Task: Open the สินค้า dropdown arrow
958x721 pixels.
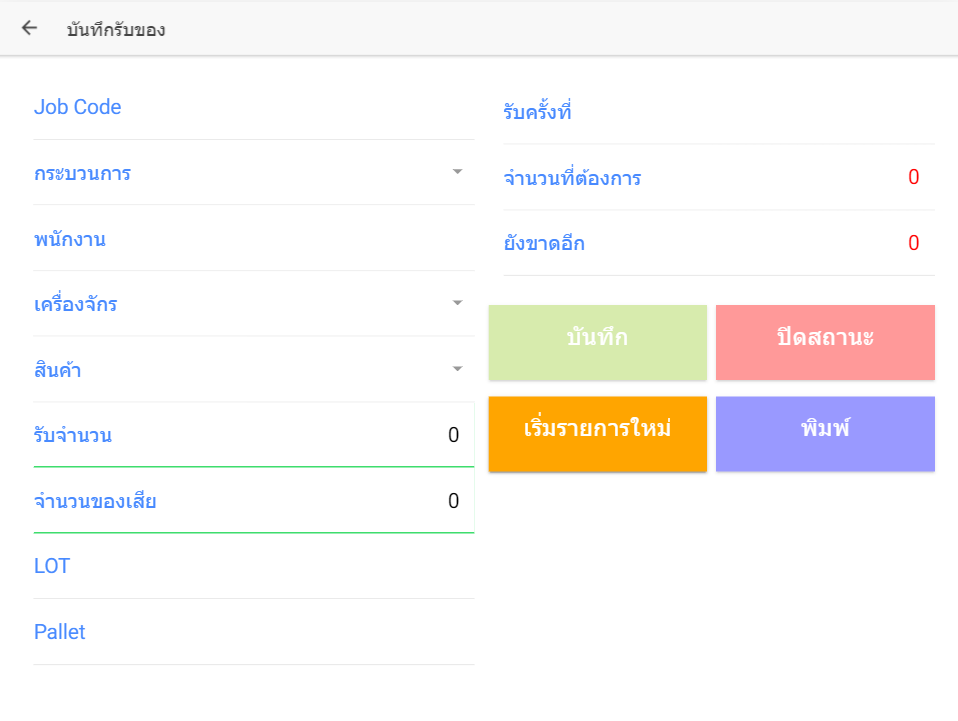Action: (457, 369)
